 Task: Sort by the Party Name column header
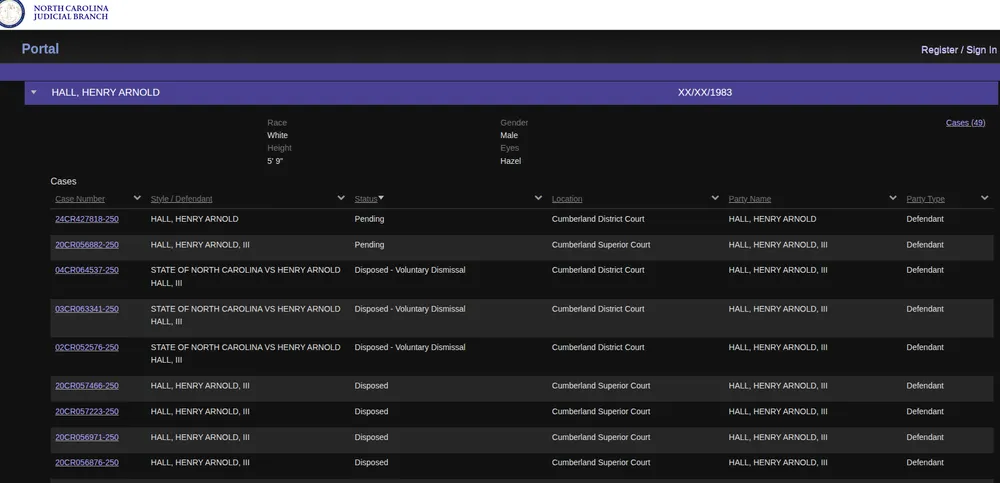(750, 199)
